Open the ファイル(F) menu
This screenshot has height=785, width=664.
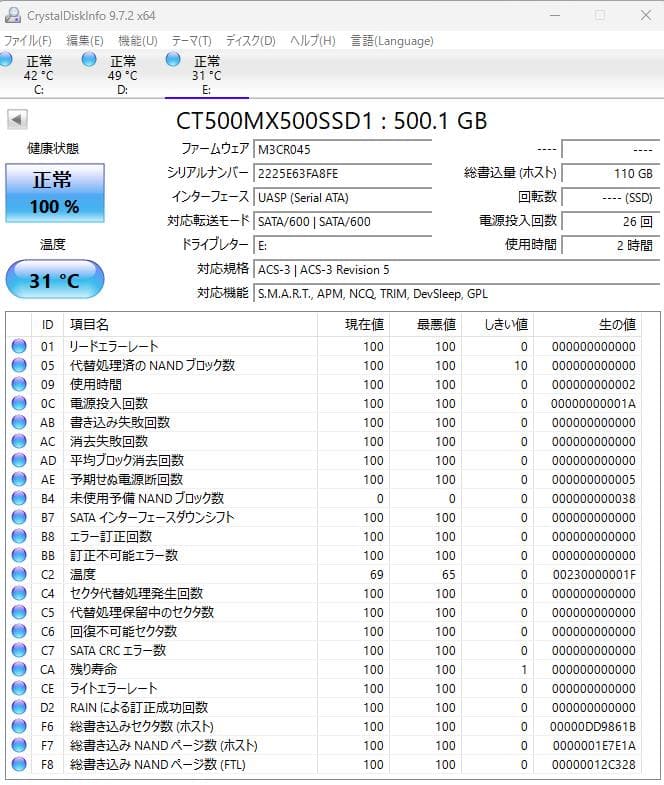click(x=28, y=41)
